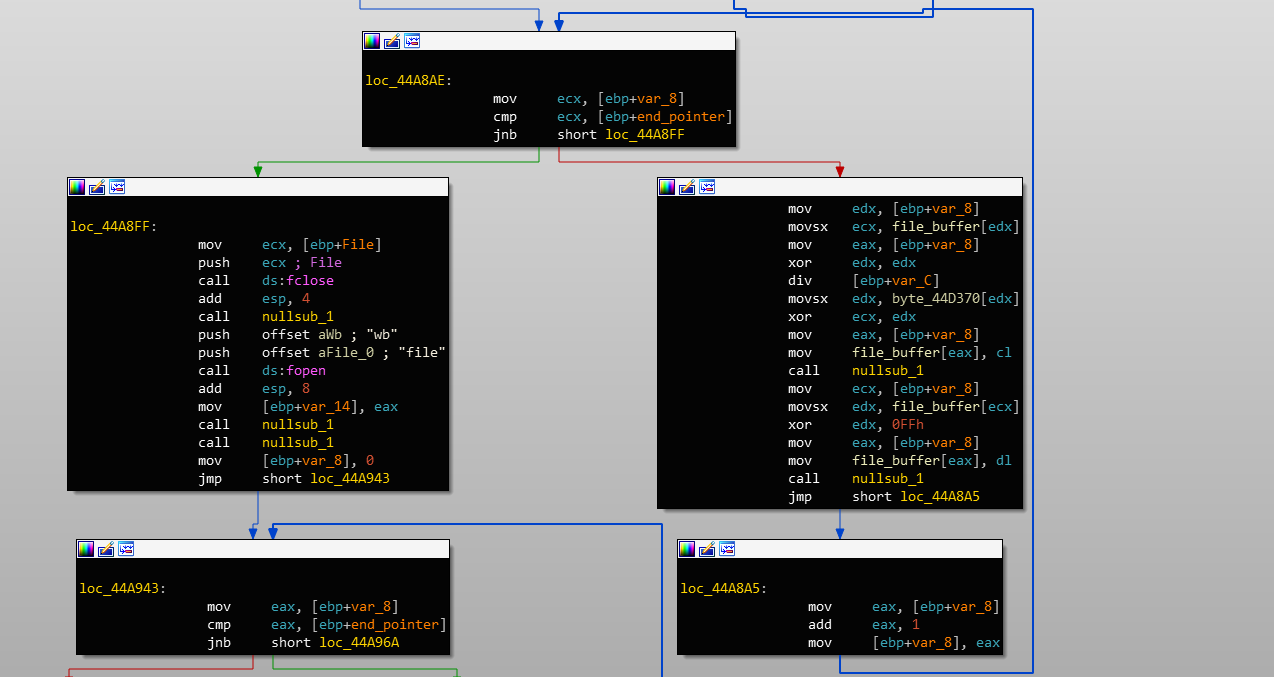Select 'offset aWb' operand
Image resolution: width=1274 pixels, height=677 pixels.
coord(302,335)
